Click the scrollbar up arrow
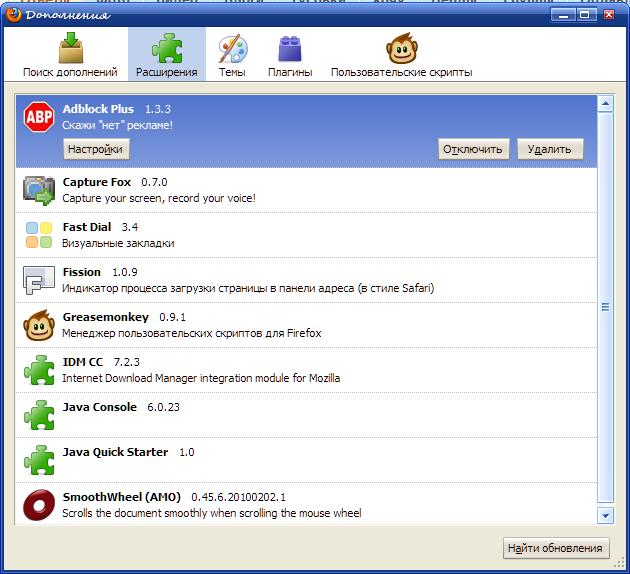The height and width of the screenshot is (574, 630). coord(605,104)
